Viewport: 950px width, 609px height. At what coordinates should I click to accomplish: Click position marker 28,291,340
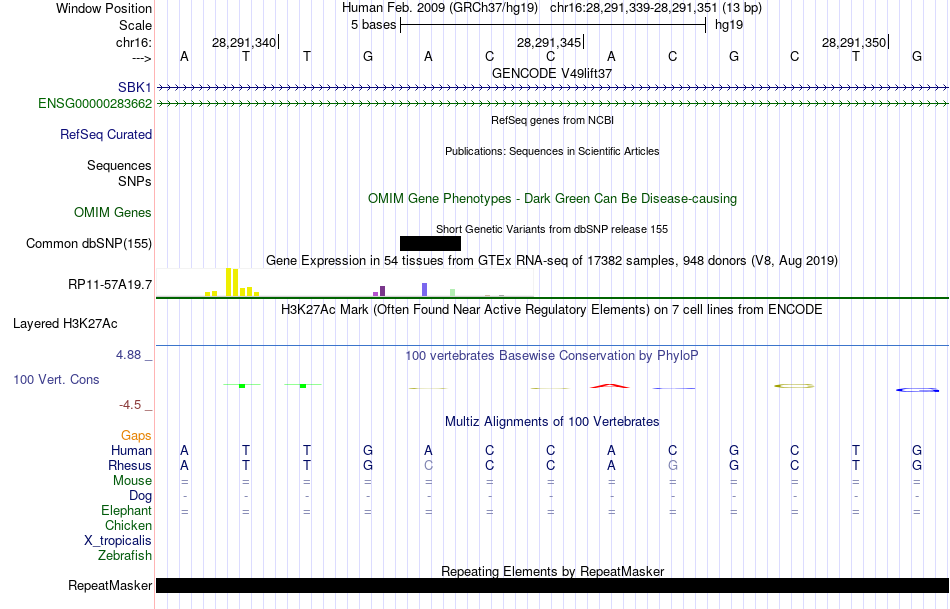tap(244, 42)
